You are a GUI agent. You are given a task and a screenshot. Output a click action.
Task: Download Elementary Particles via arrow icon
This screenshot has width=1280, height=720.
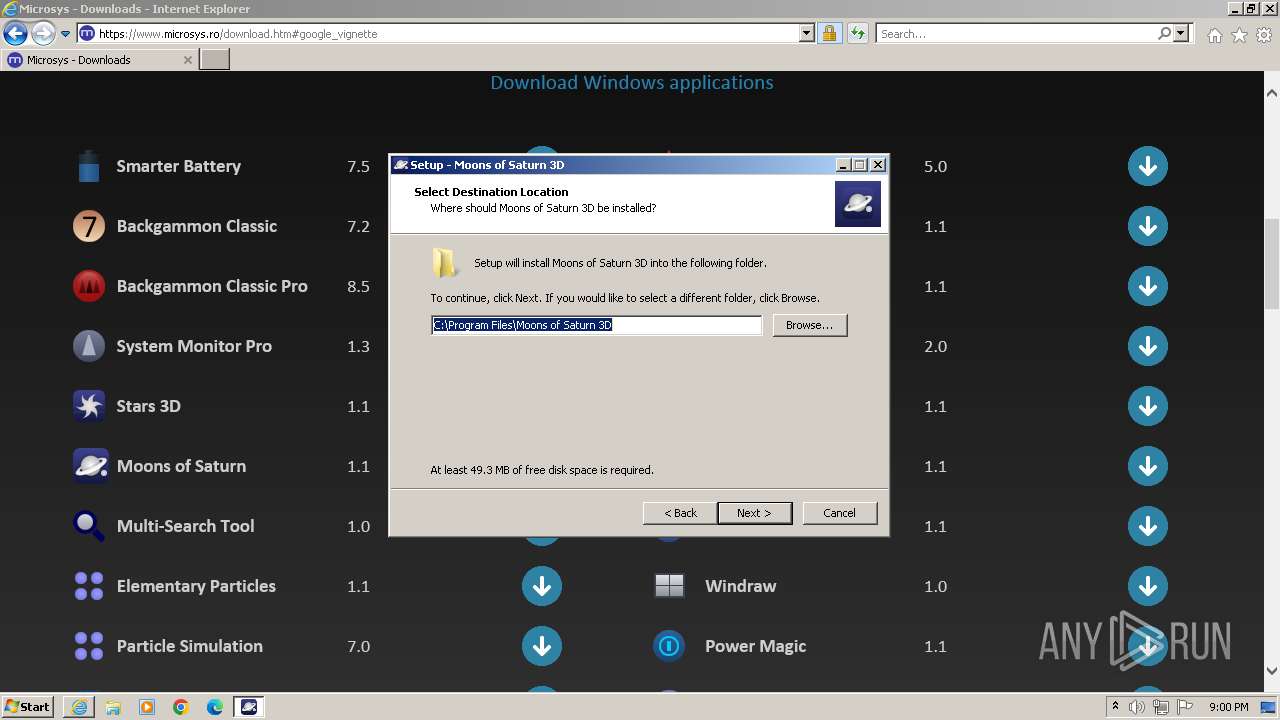coord(542,586)
